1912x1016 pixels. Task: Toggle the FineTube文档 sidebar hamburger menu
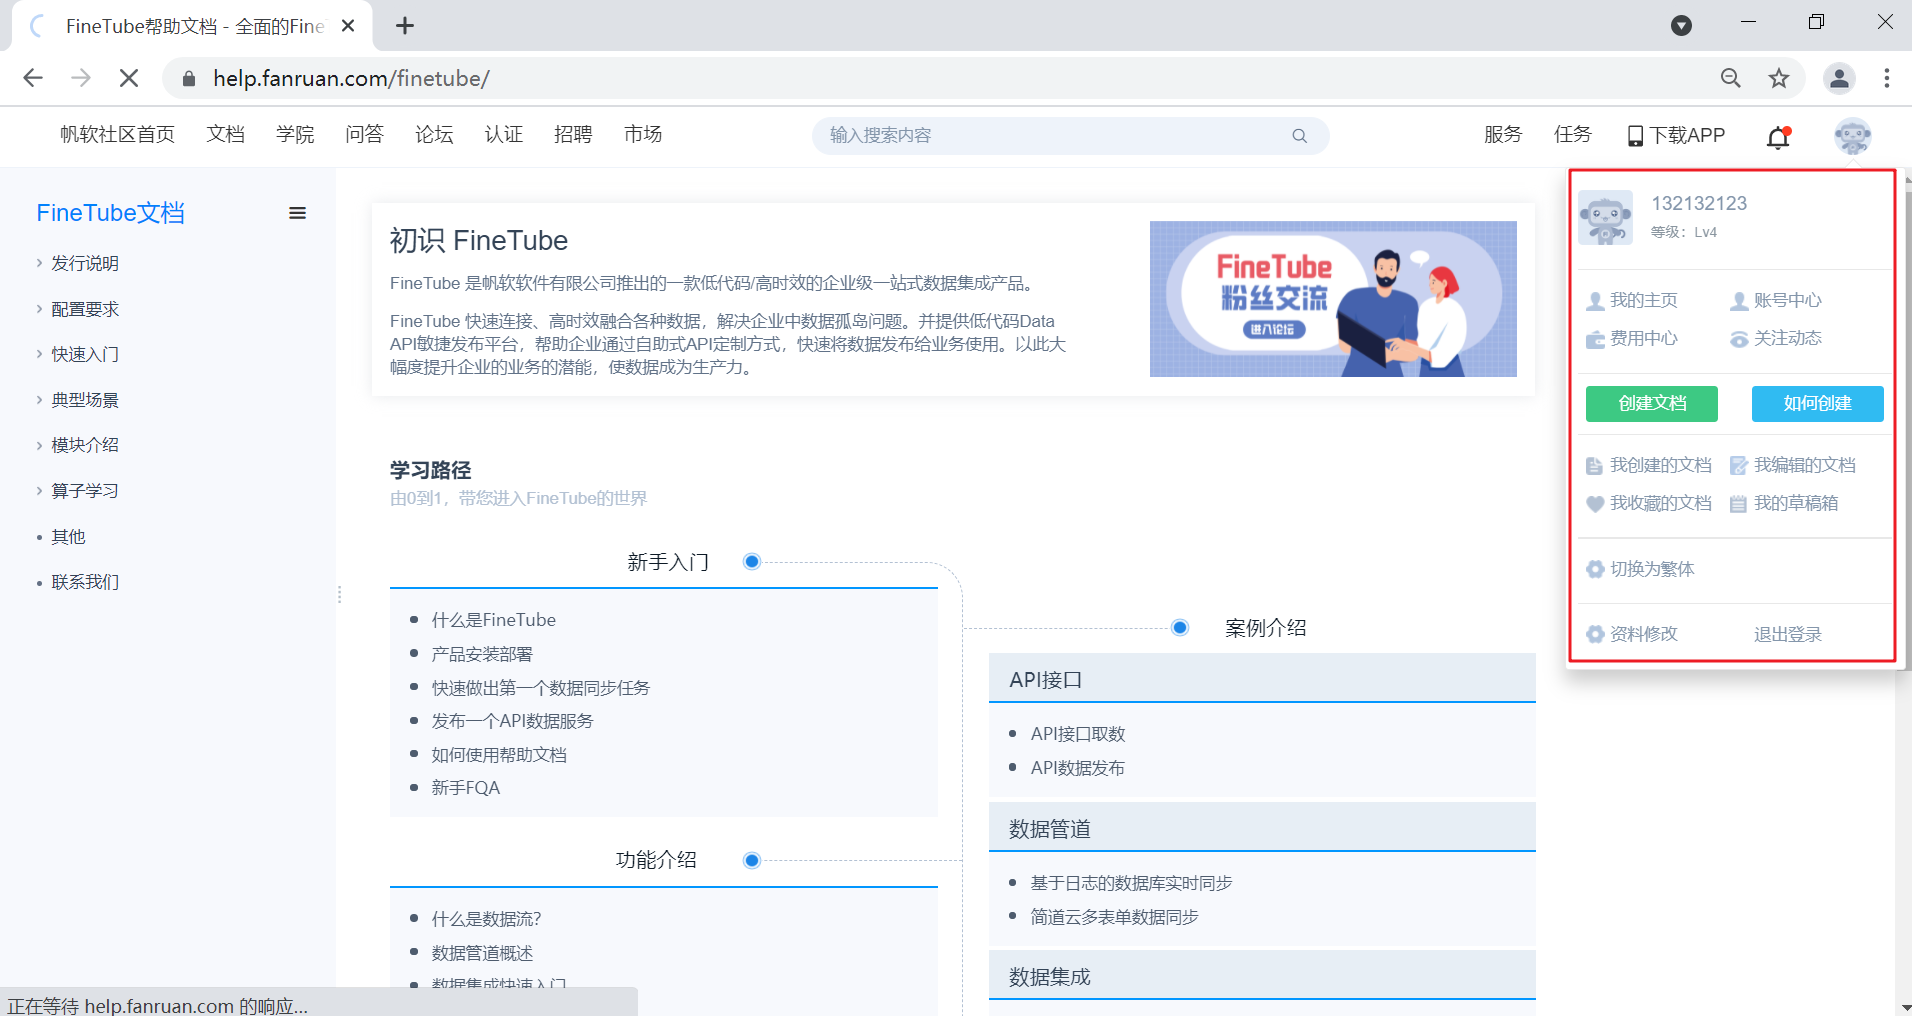click(x=297, y=213)
